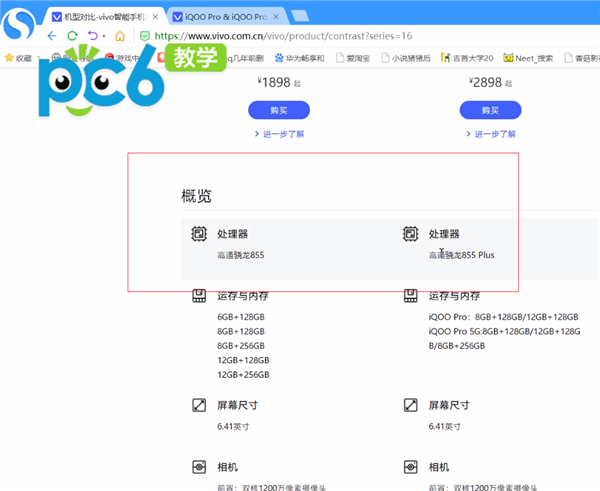Click the green security shield in address bar

coord(145,36)
